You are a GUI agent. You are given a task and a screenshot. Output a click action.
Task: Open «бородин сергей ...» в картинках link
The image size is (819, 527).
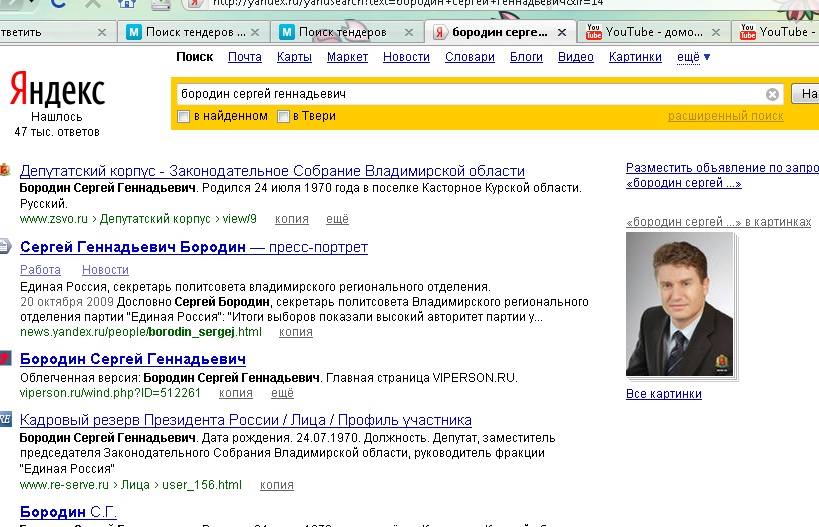point(719,222)
